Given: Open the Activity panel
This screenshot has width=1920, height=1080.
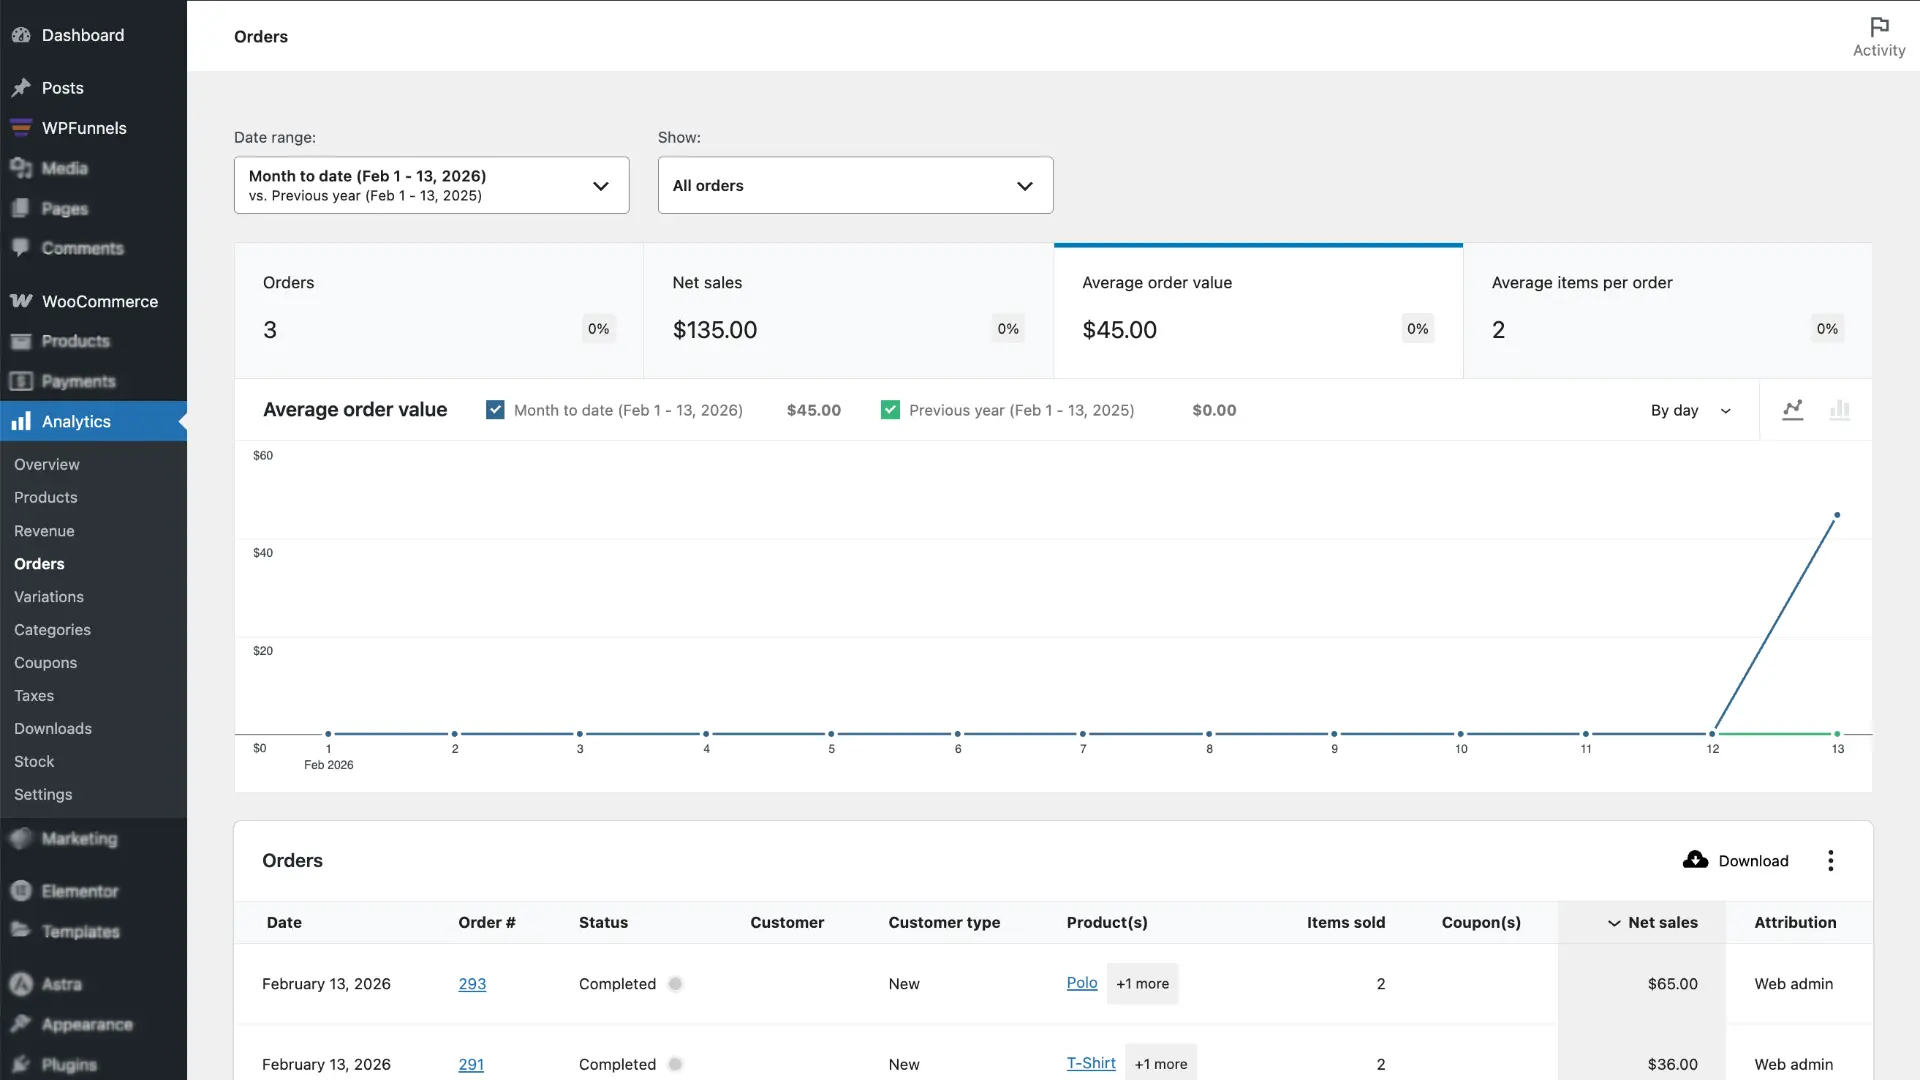Looking at the screenshot, I should [1878, 35].
